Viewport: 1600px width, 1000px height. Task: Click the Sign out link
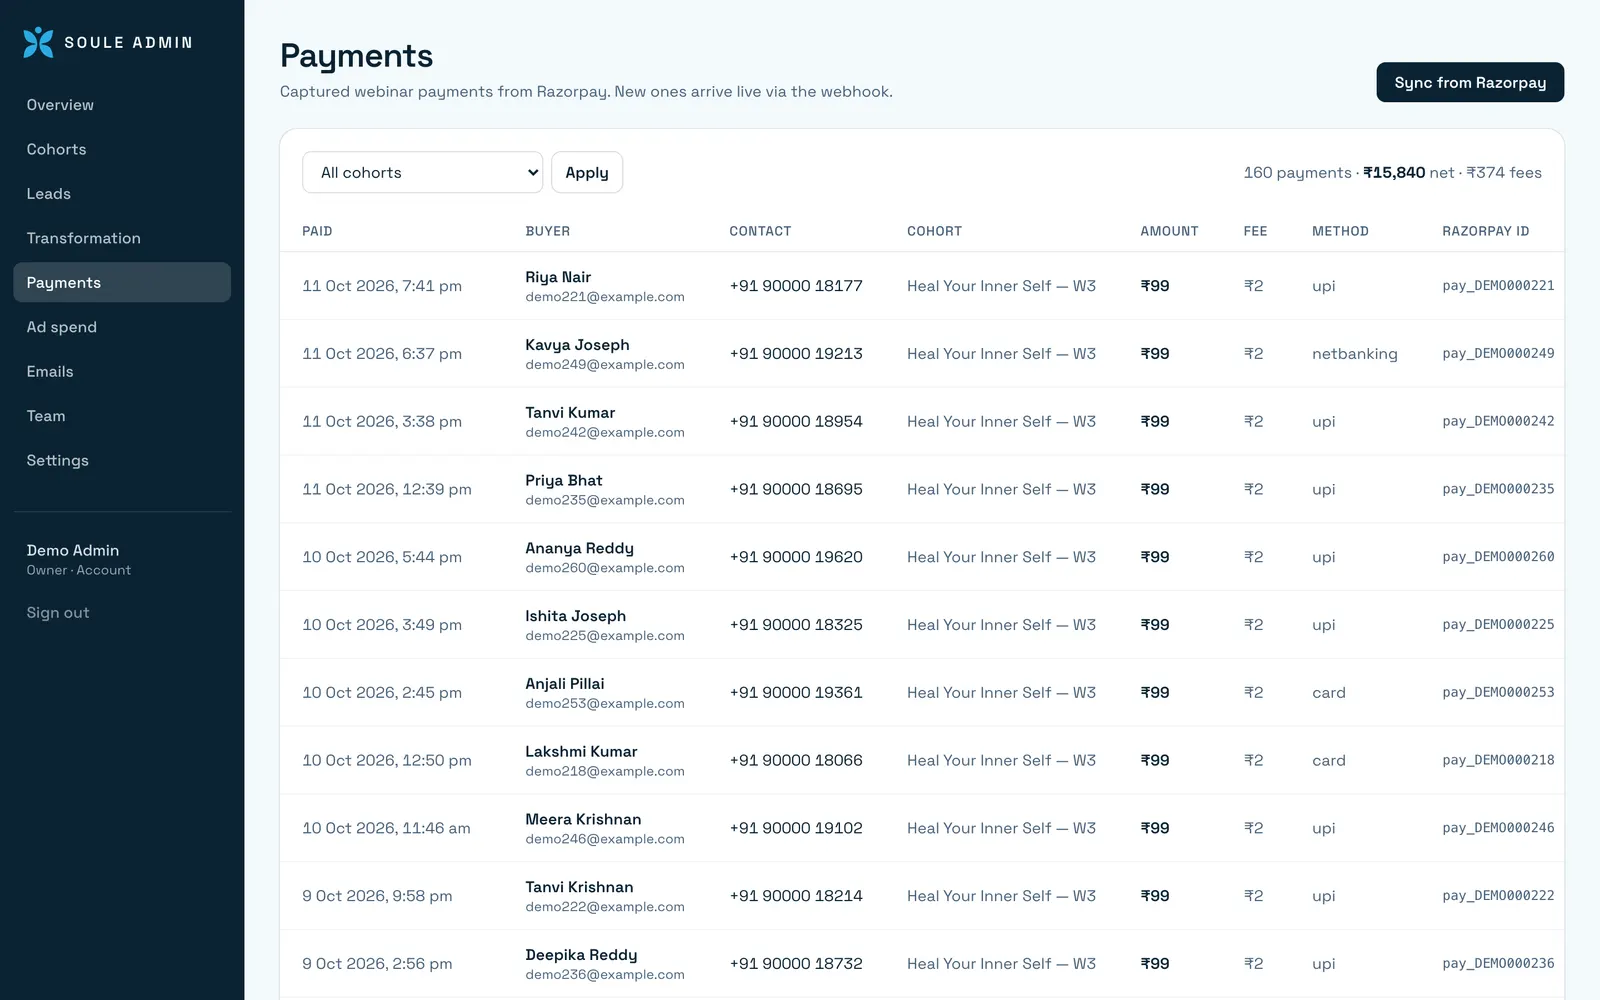point(58,613)
